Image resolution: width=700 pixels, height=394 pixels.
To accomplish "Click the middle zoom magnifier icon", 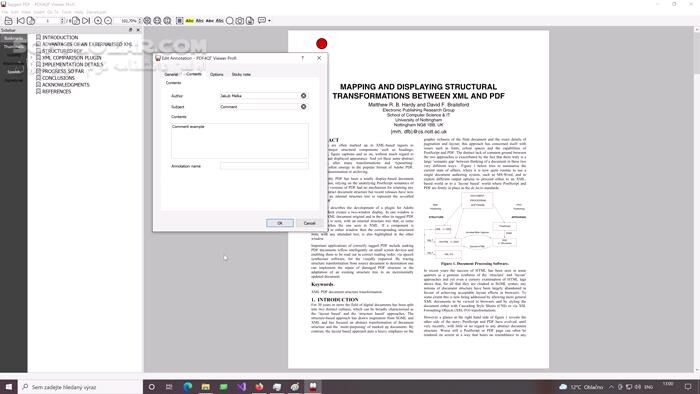I will click(x=157, y=21).
